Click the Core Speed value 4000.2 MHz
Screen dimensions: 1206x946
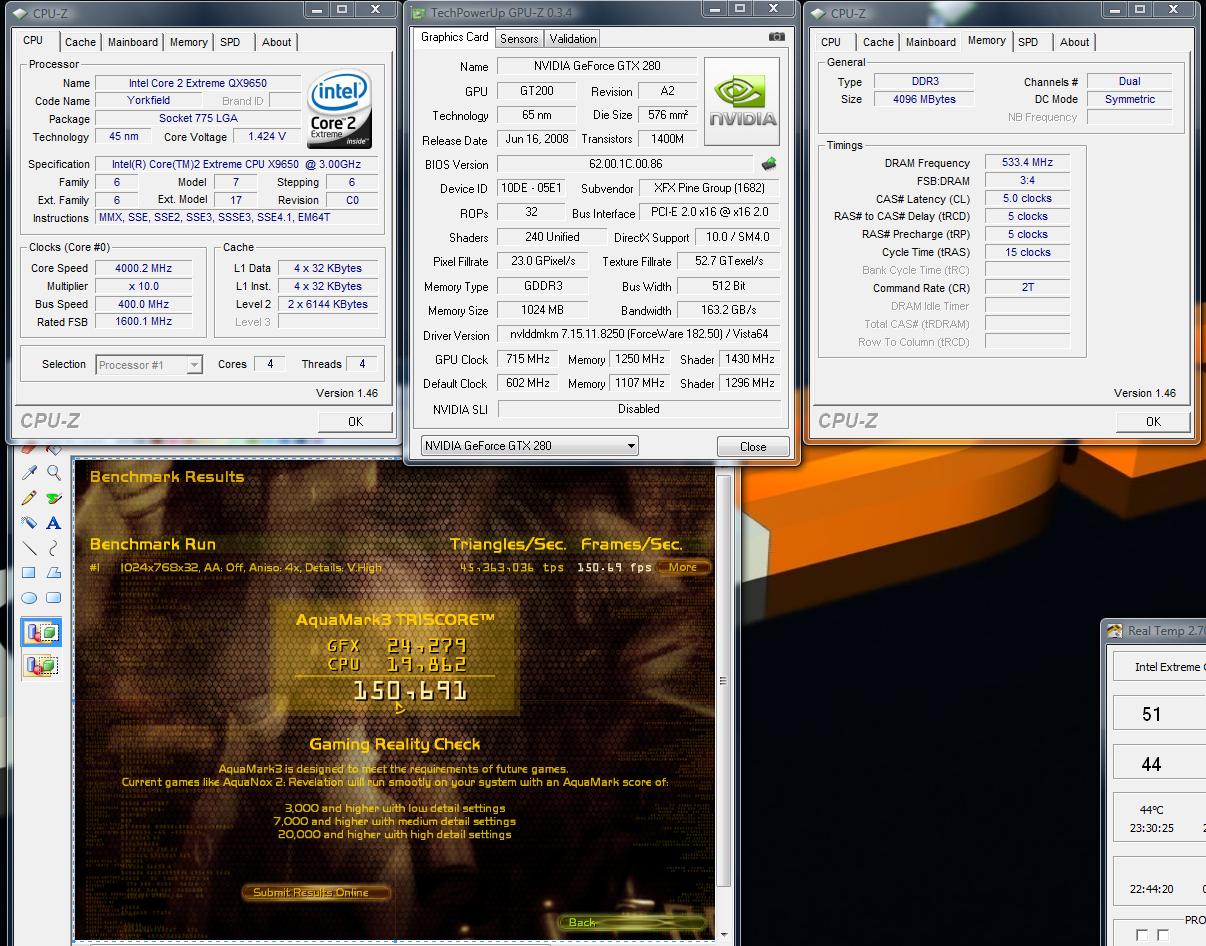pyautogui.click(x=144, y=268)
